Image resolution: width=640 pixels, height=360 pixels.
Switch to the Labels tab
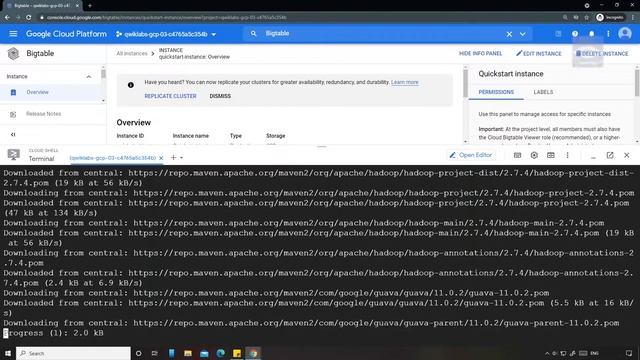543,92
